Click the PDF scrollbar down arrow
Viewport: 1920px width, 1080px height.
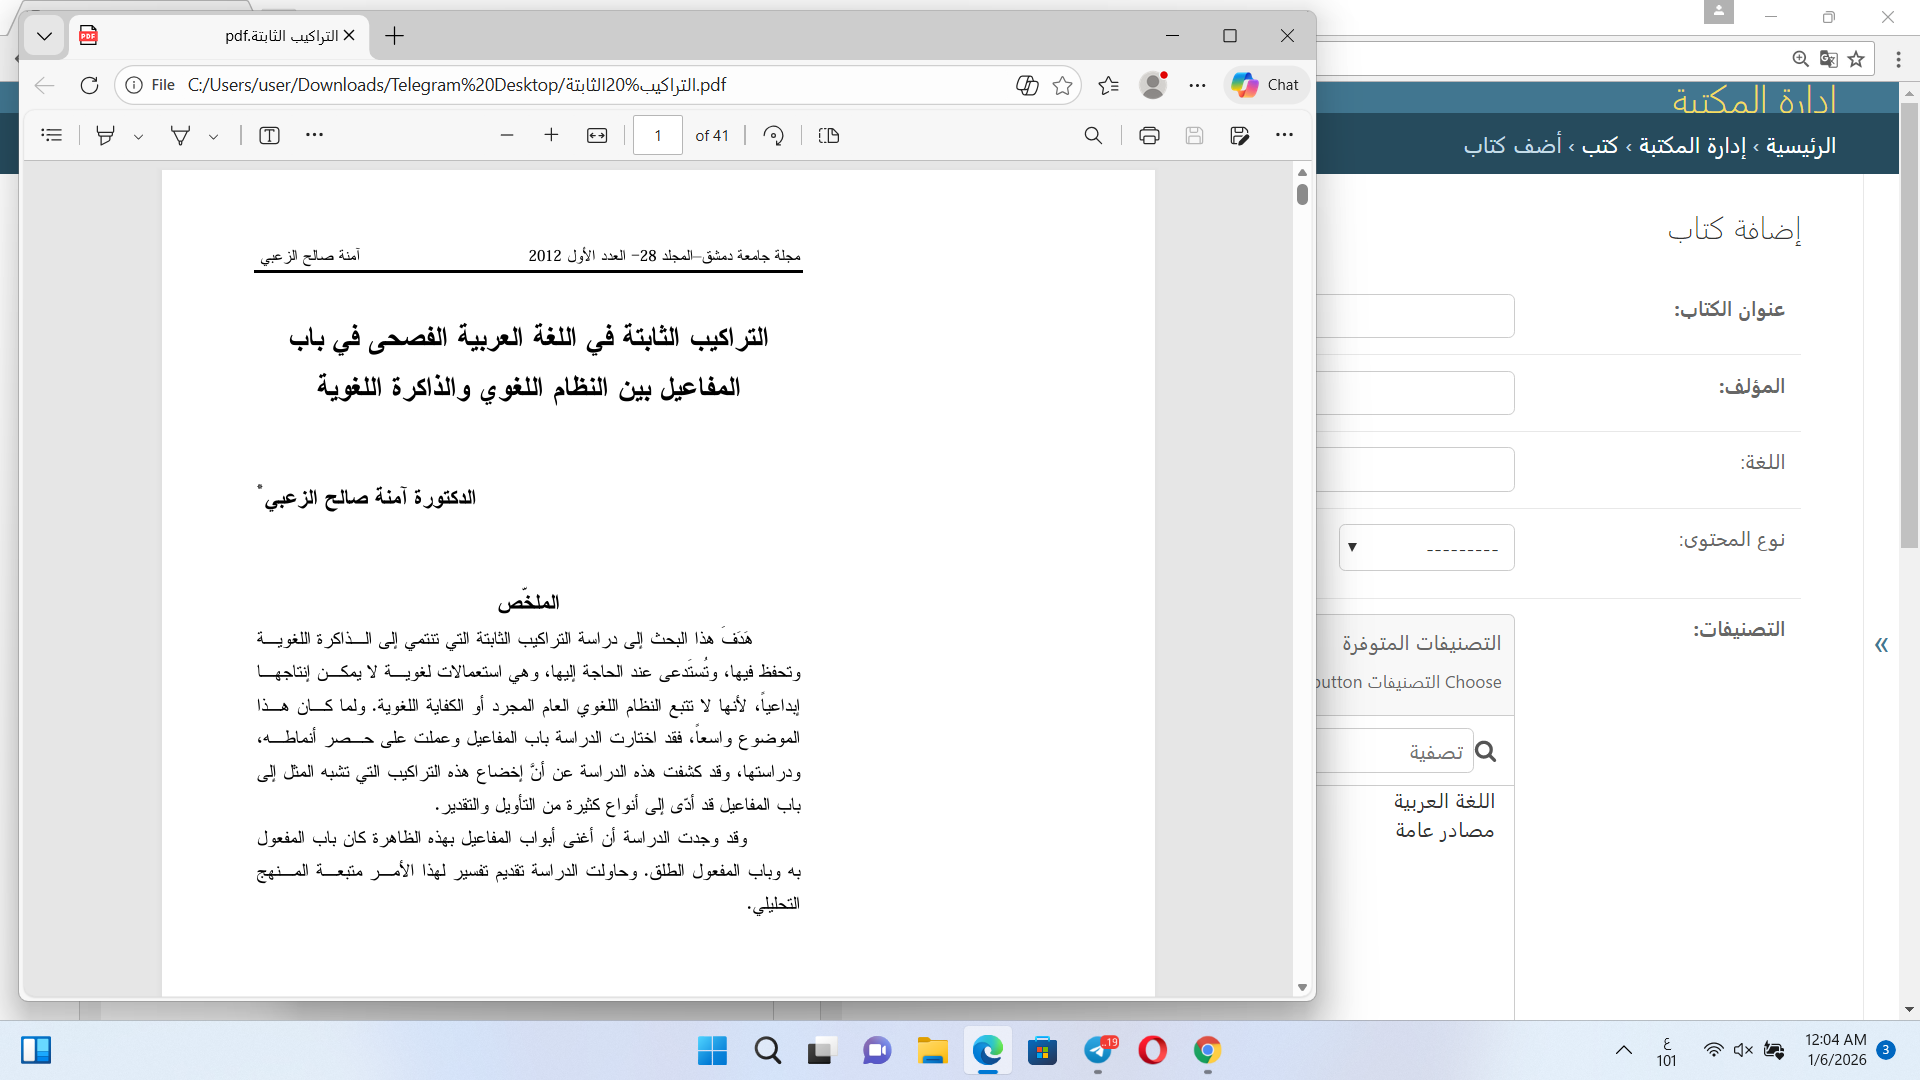pyautogui.click(x=1302, y=987)
